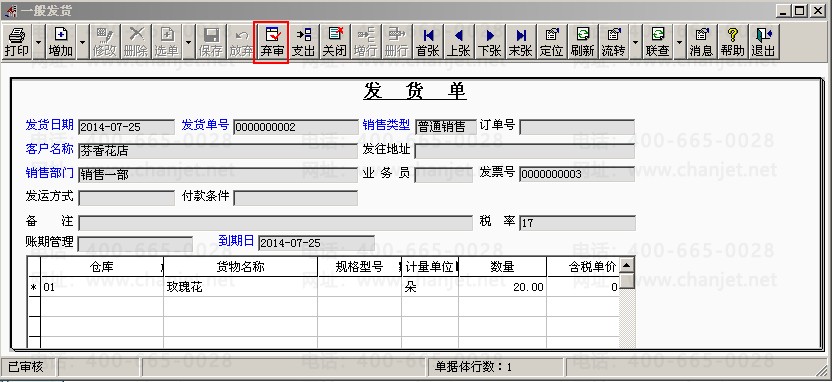Select the 玫瑰花 goods cell
This screenshot has height=382, width=832.
coord(240,287)
